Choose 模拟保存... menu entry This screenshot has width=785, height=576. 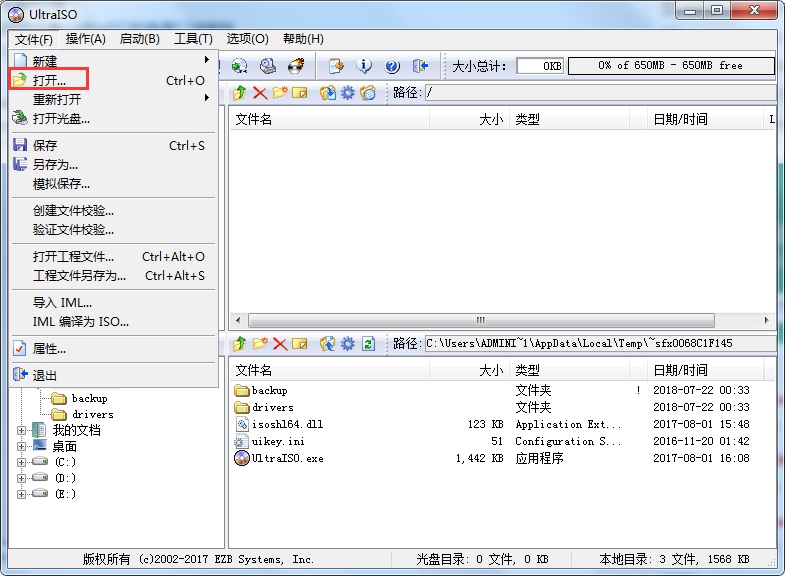click(113, 184)
